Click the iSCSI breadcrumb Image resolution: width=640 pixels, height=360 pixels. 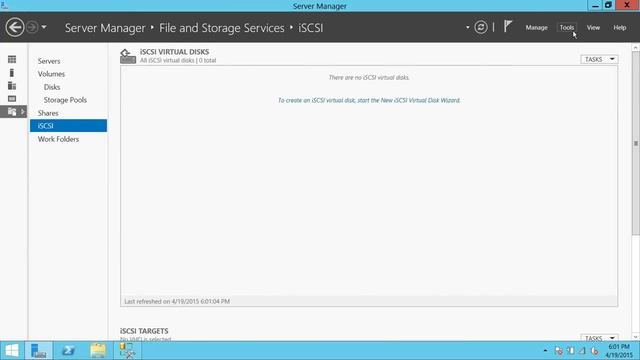[311, 28]
